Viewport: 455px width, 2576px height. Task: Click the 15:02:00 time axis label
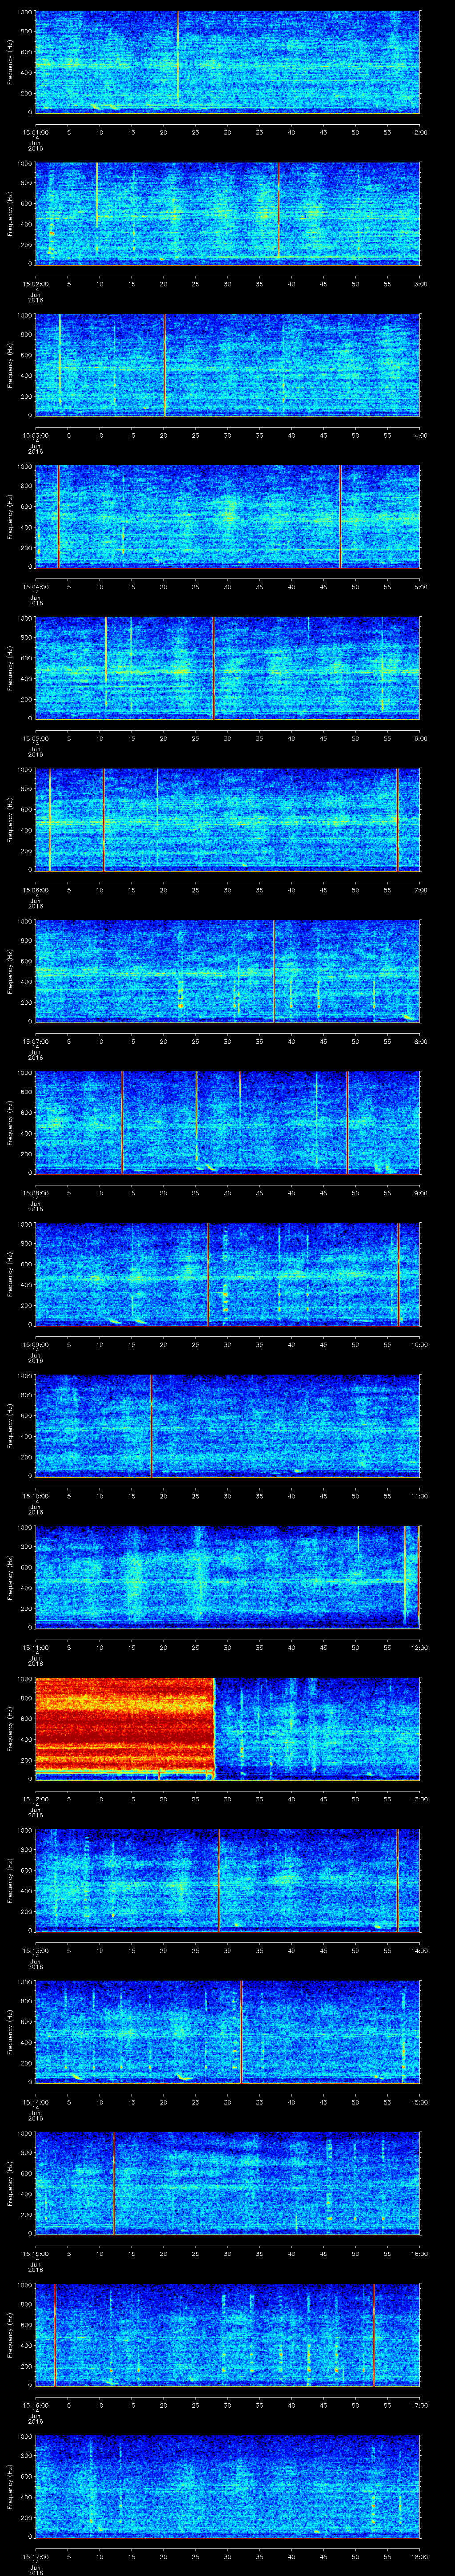35,284
